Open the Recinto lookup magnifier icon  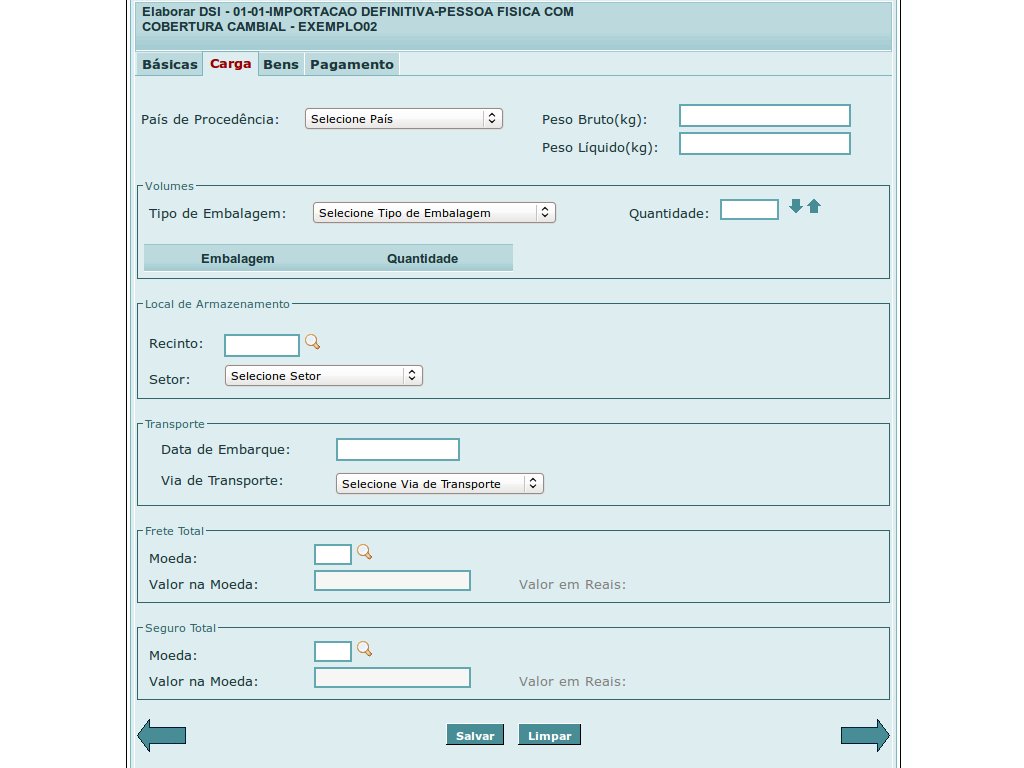point(311,342)
